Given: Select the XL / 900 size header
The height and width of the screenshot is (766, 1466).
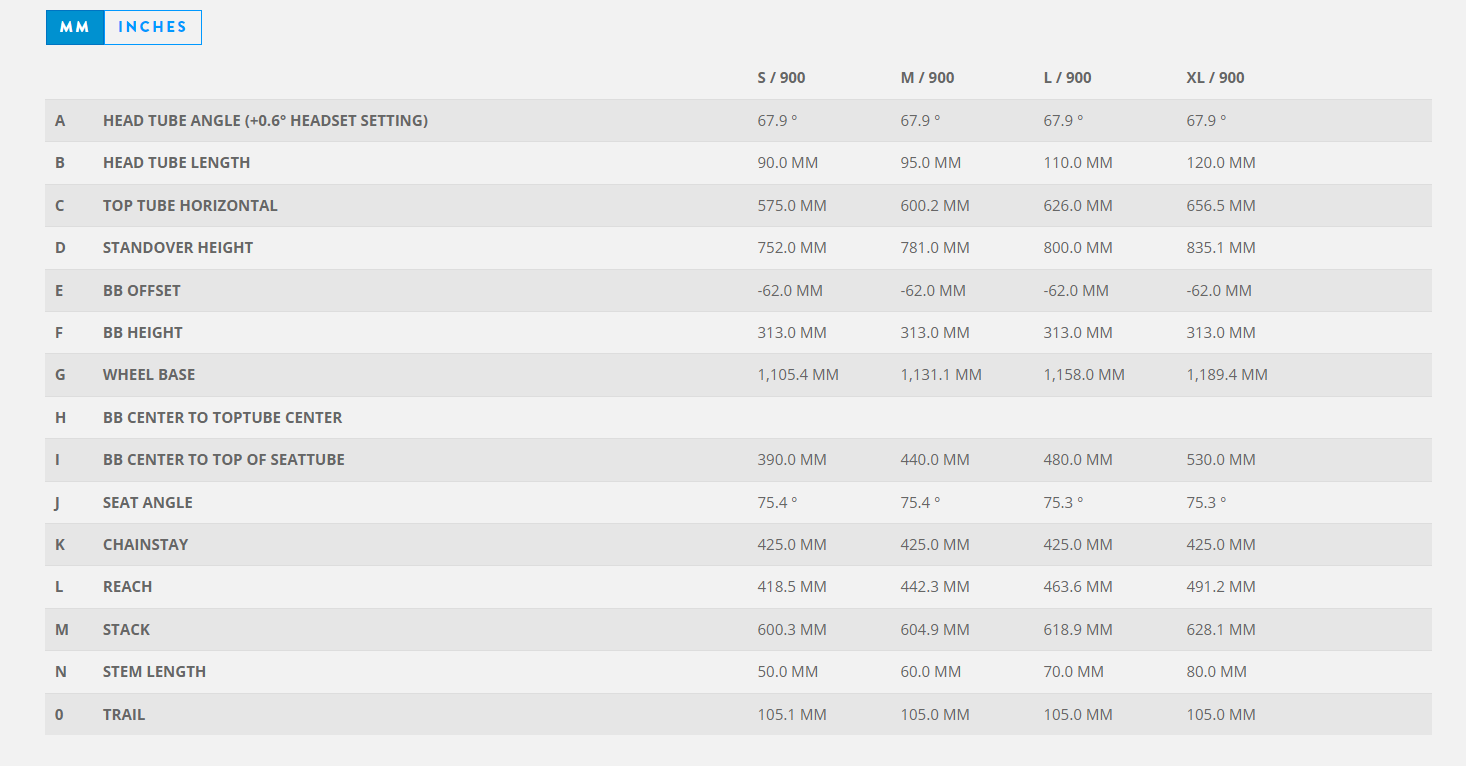Looking at the screenshot, I should [1215, 78].
